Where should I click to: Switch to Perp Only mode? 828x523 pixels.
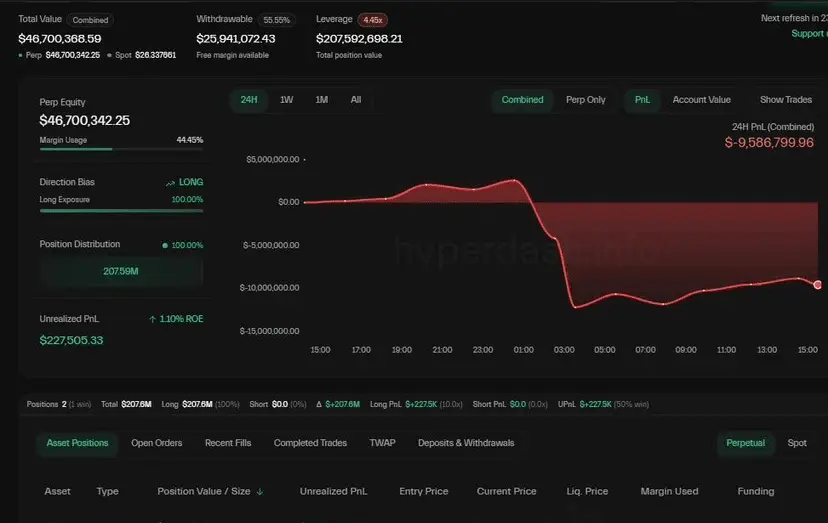586,100
